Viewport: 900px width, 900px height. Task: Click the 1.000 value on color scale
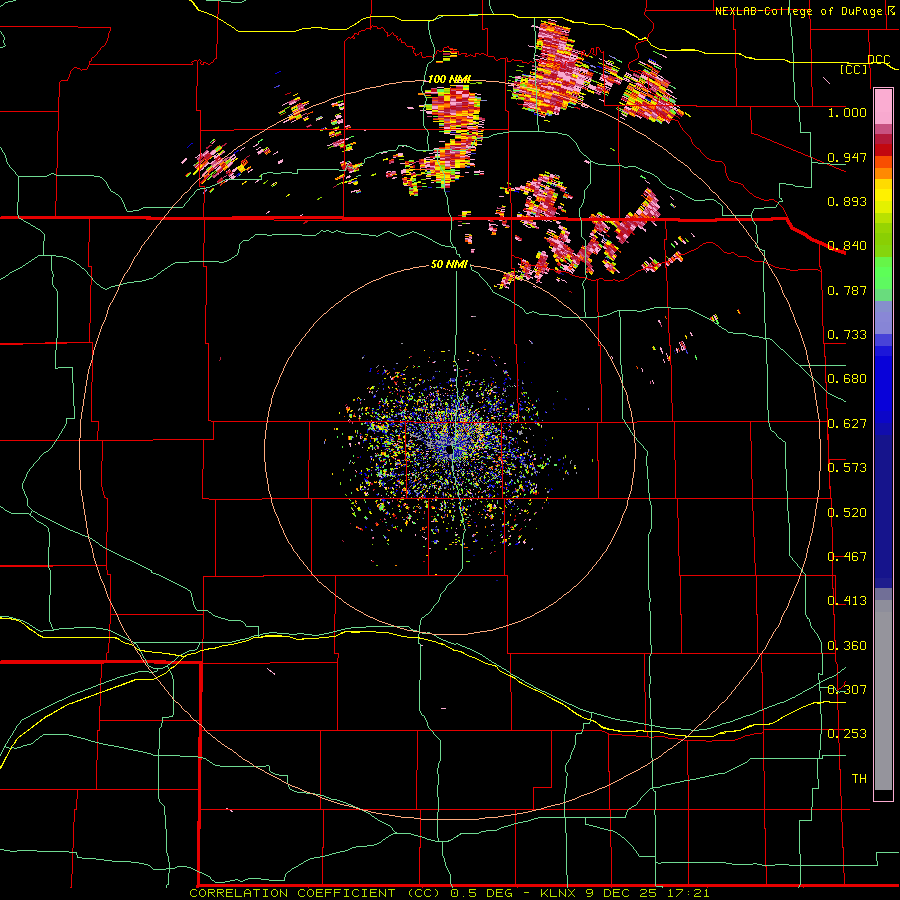[x=847, y=112]
